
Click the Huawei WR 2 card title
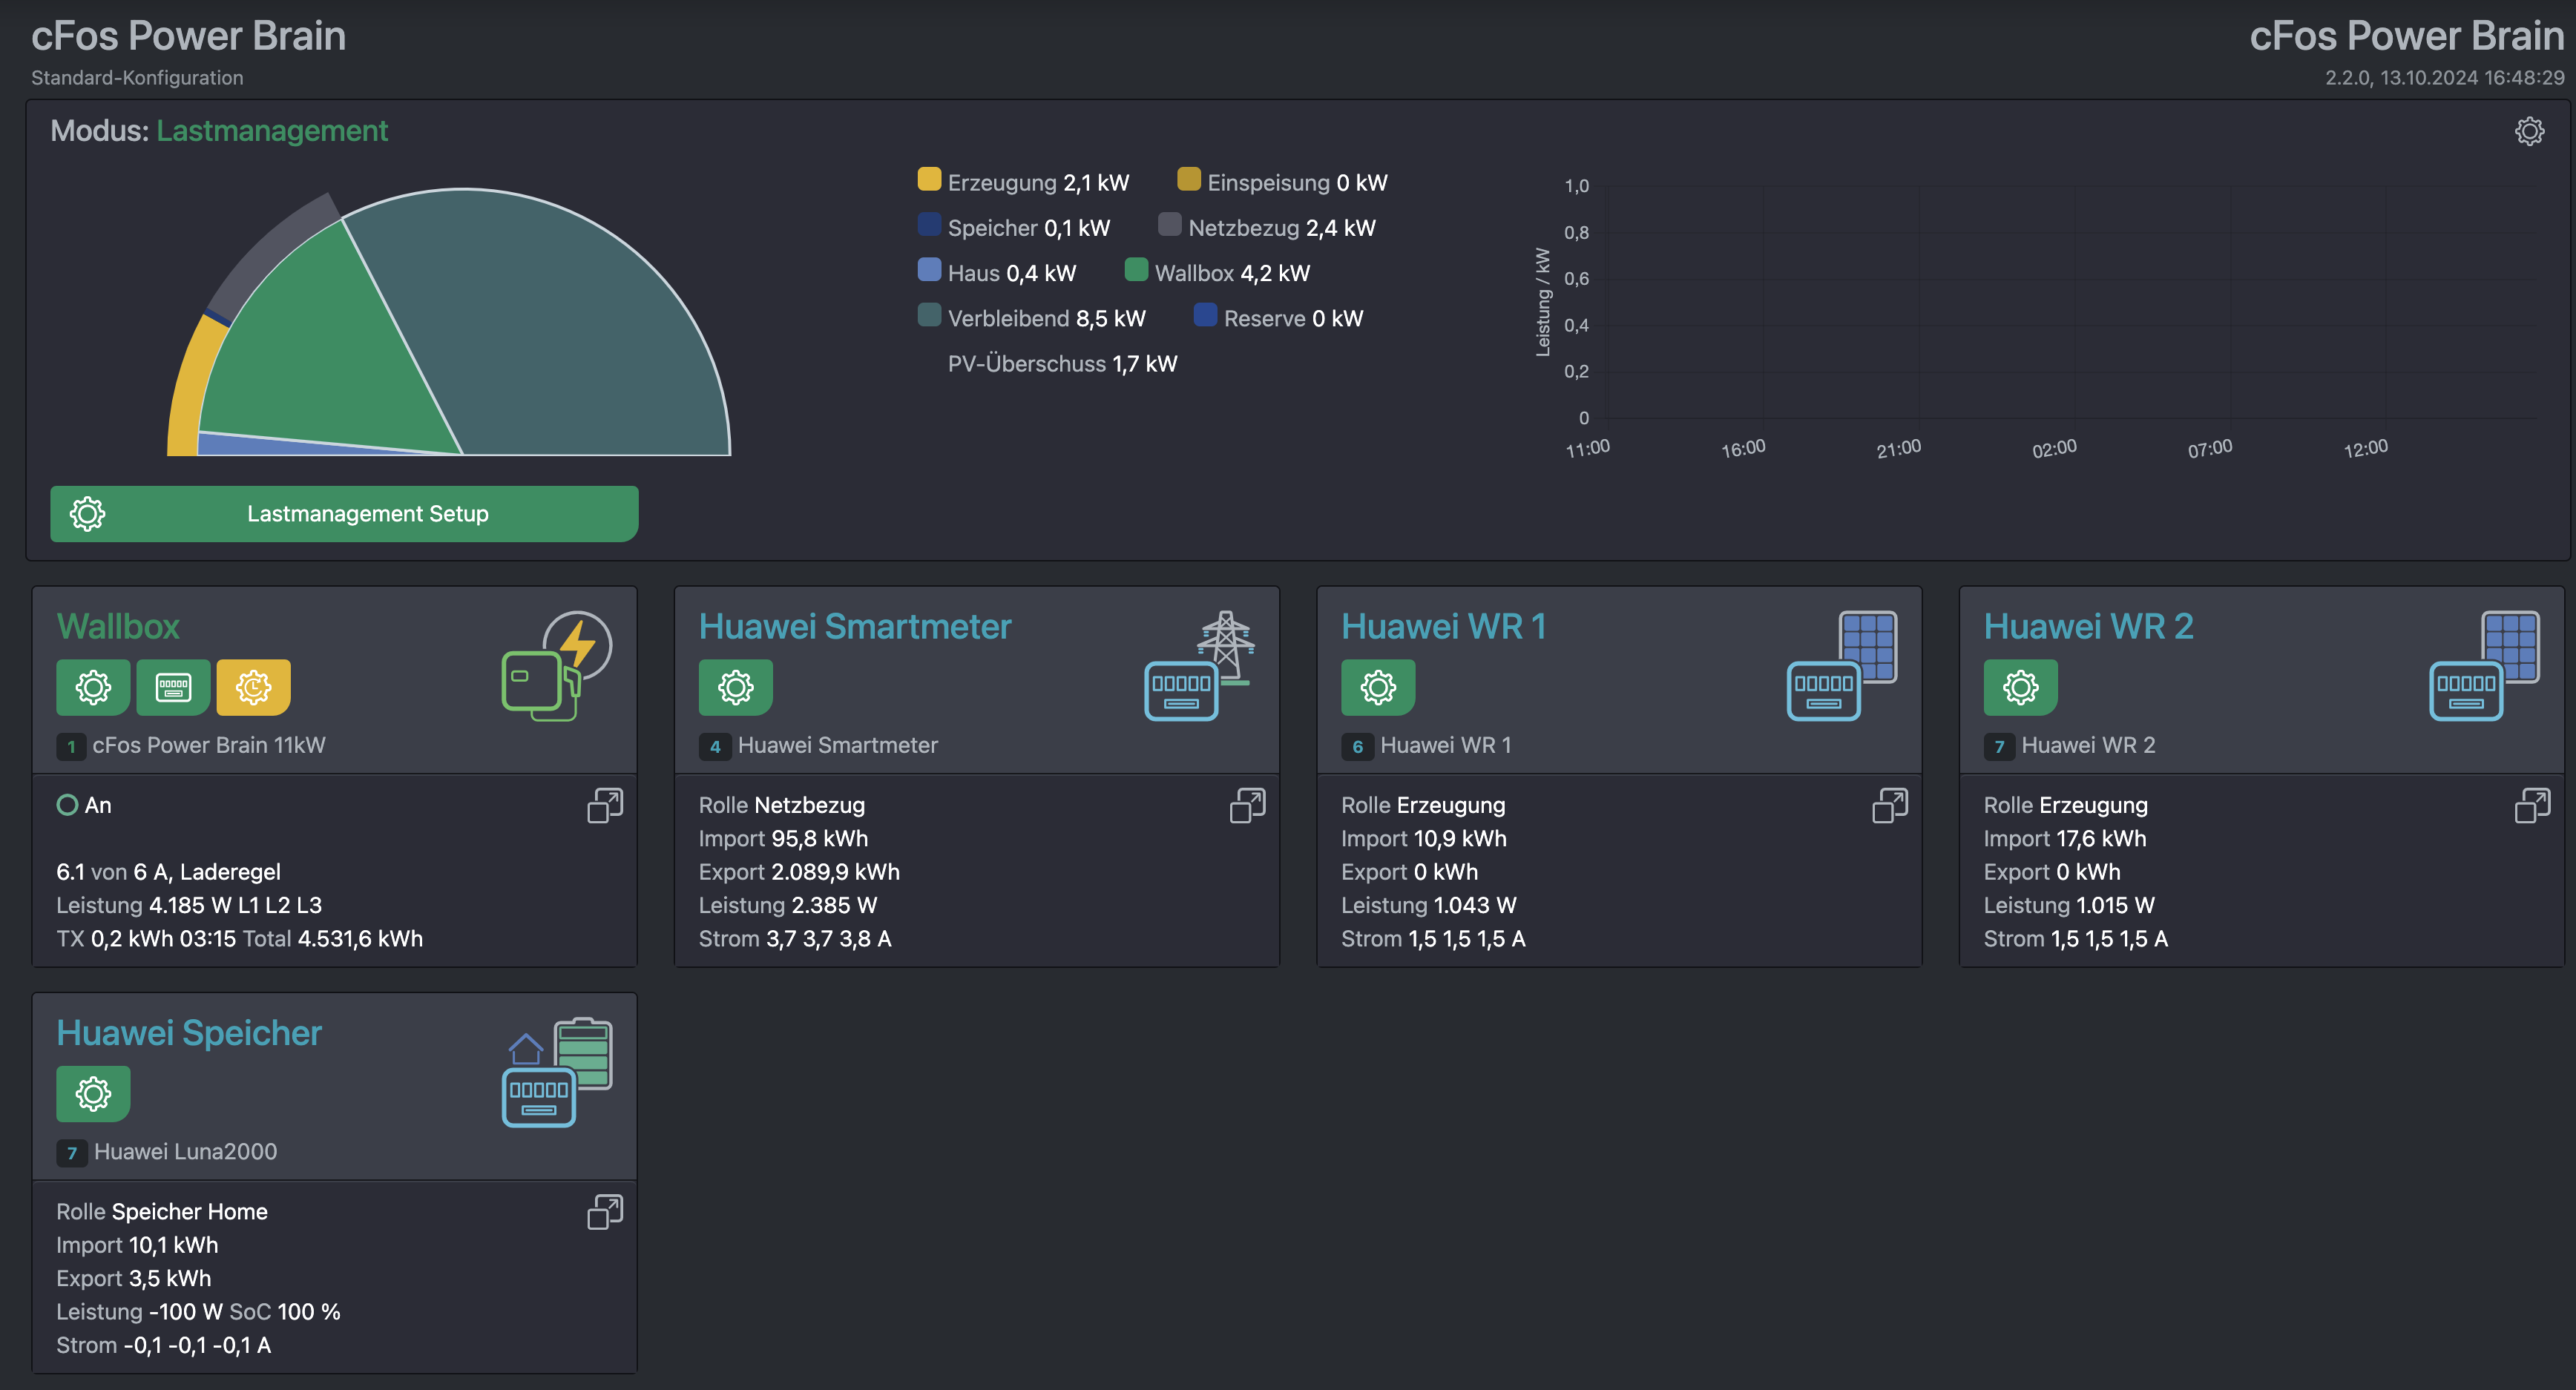click(2088, 626)
